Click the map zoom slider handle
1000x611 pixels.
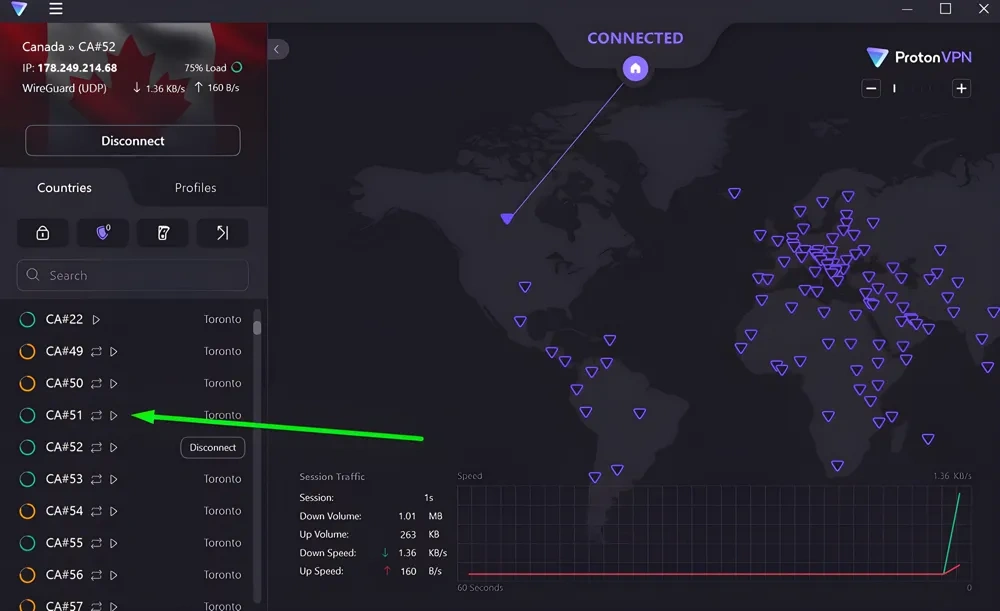894,88
